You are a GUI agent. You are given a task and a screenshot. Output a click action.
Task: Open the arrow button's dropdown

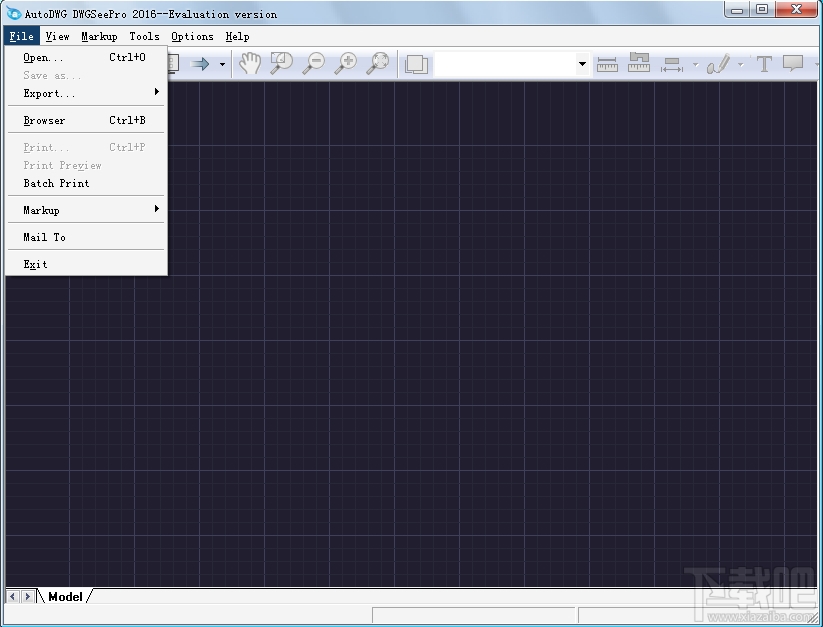pos(223,64)
